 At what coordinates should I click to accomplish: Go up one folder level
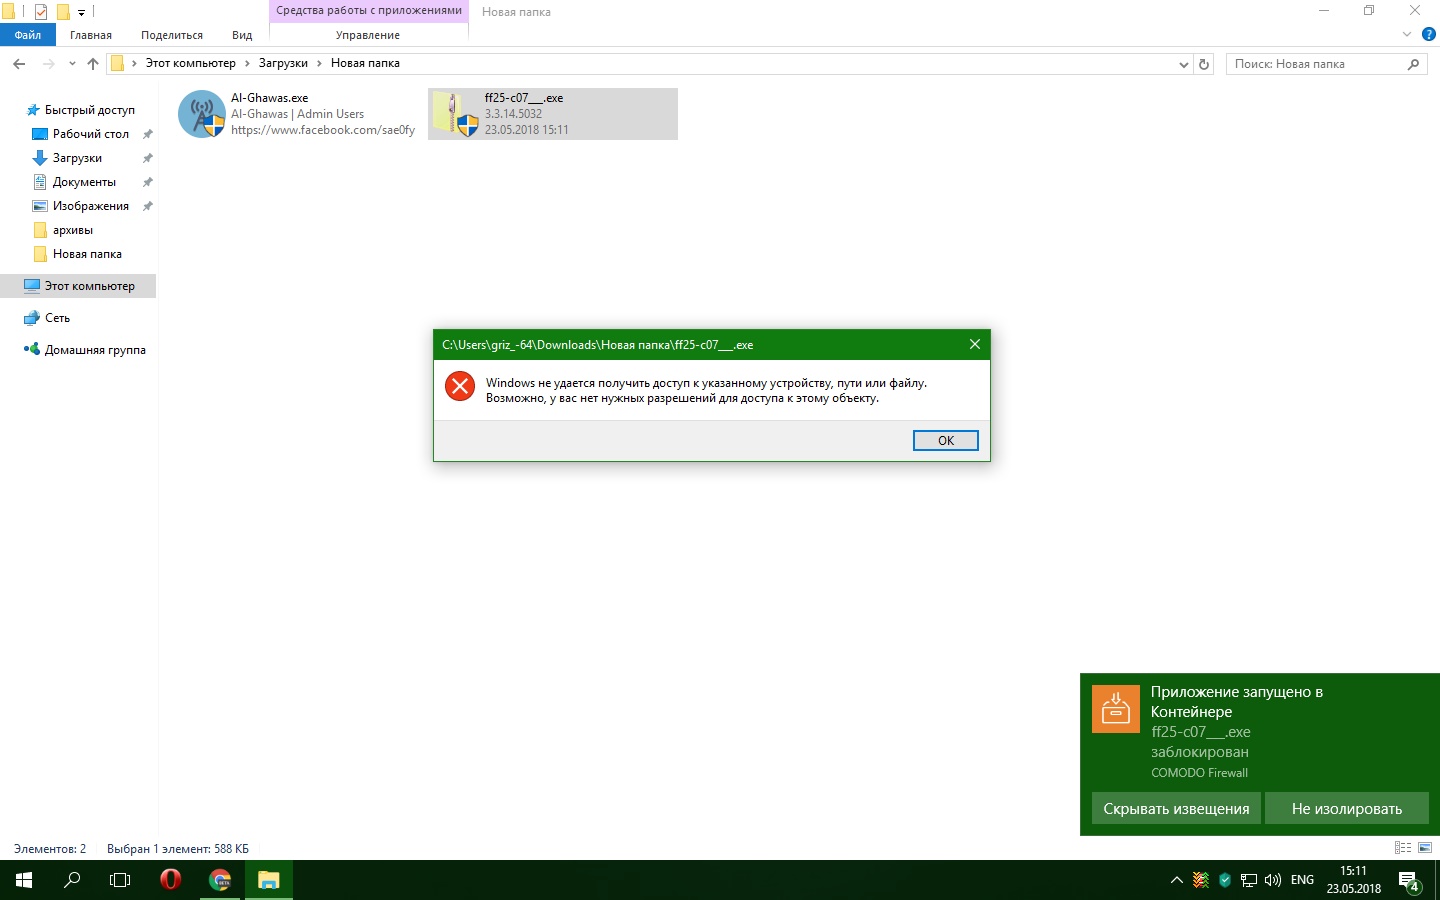pos(93,64)
